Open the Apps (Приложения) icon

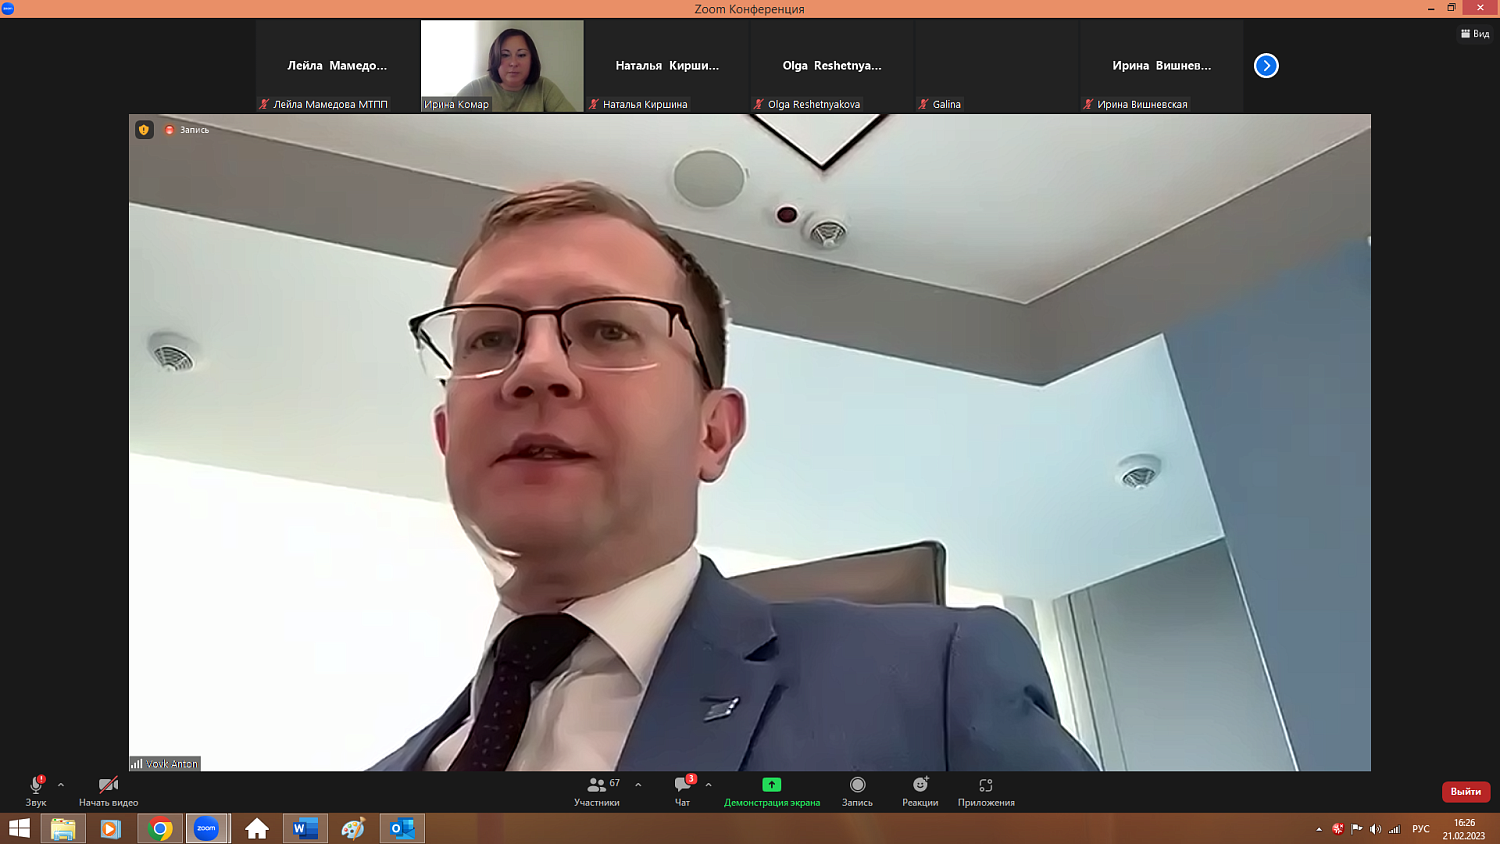[x=986, y=785]
